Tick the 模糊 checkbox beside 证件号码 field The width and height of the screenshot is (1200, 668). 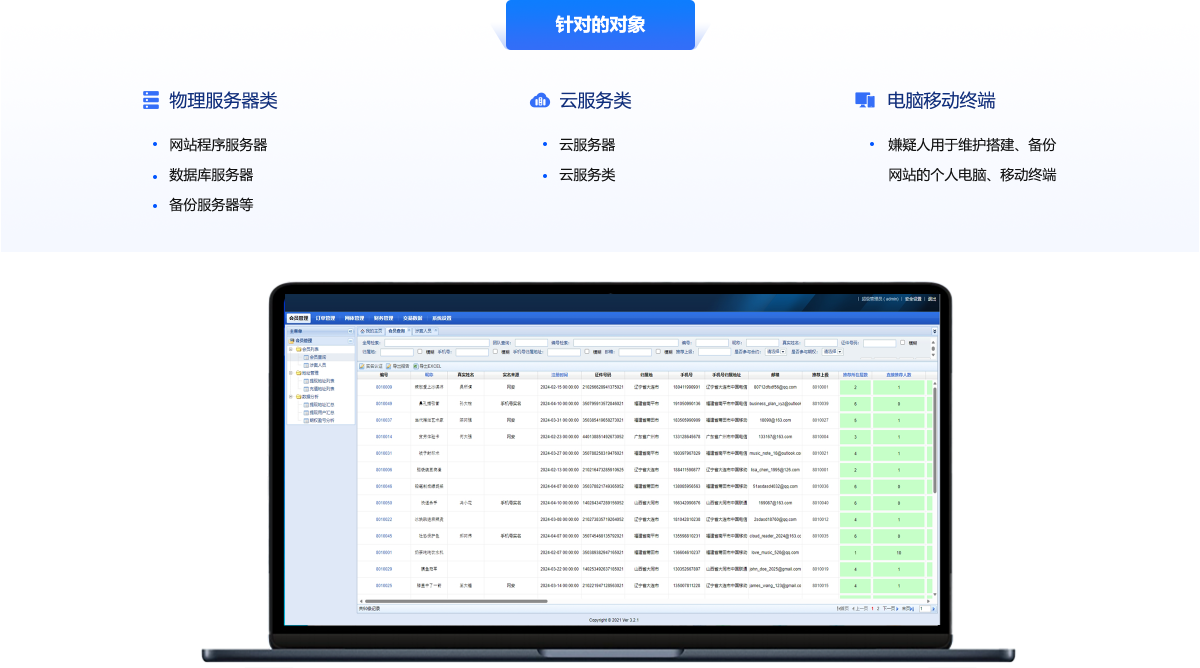pyautogui.click(x=902, y=343)
